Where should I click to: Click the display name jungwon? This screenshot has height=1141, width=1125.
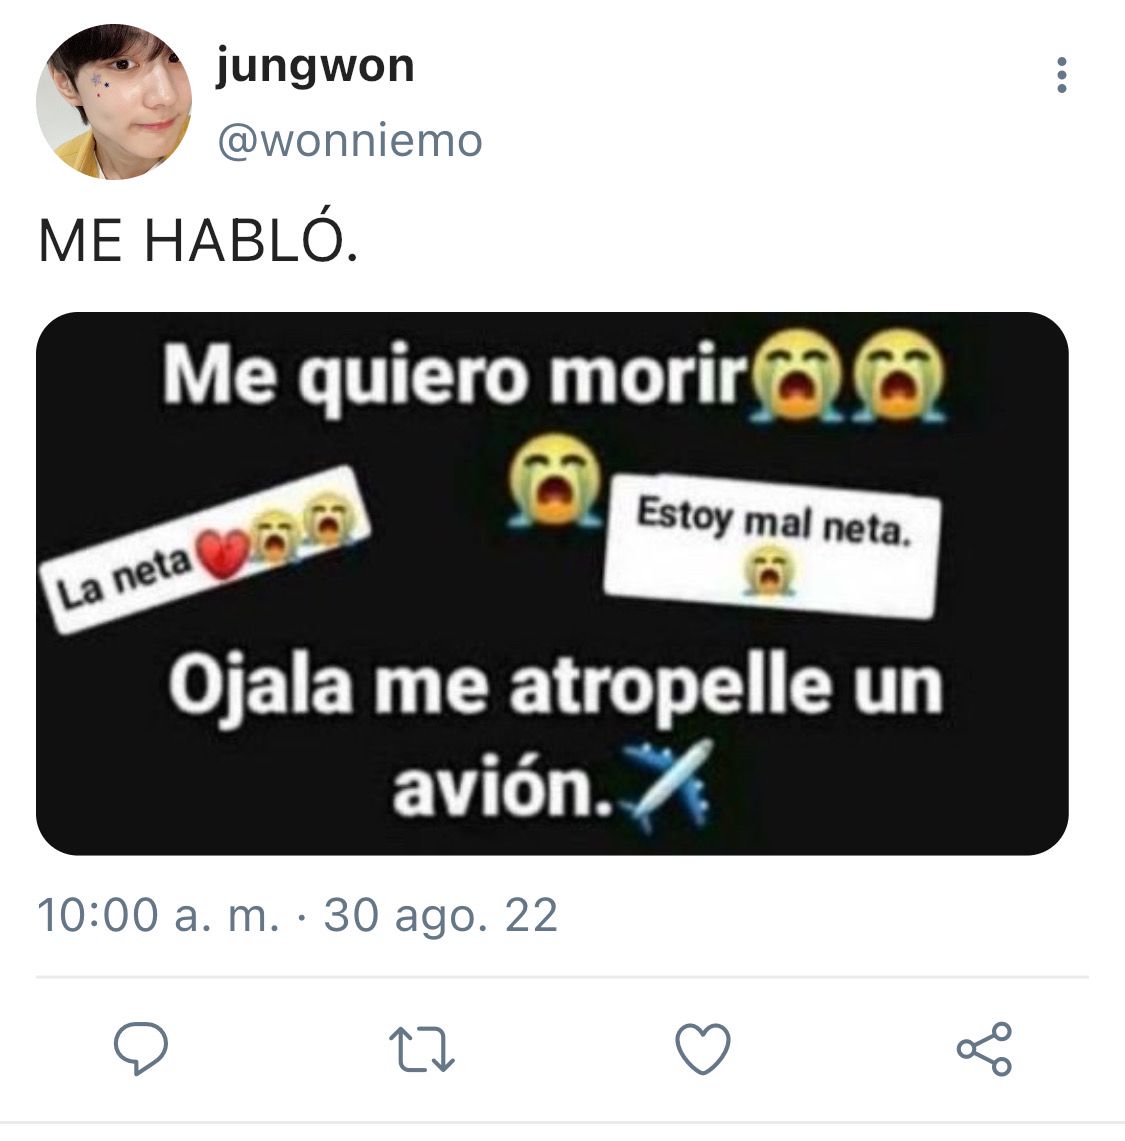[x=315, y=68]
